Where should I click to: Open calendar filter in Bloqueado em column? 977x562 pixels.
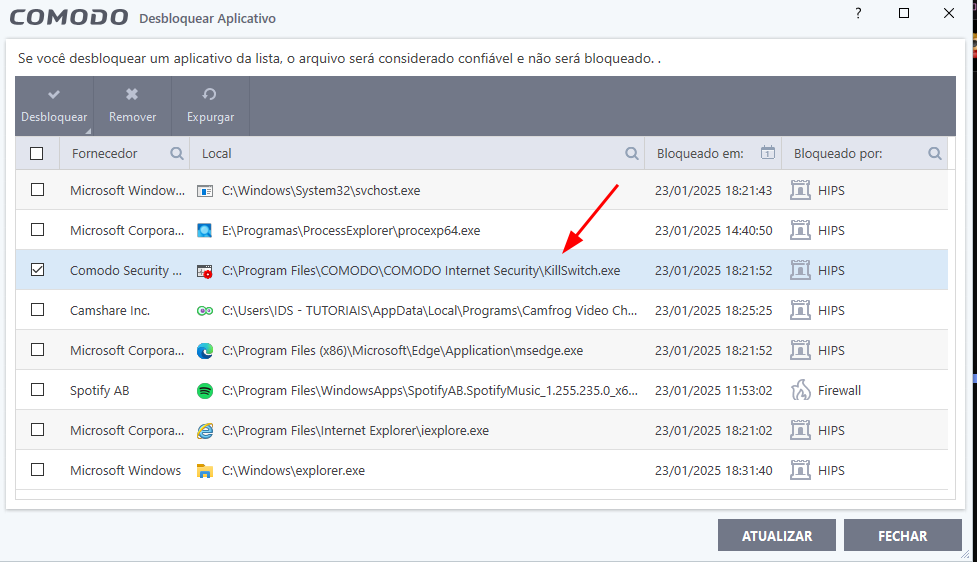768,154
